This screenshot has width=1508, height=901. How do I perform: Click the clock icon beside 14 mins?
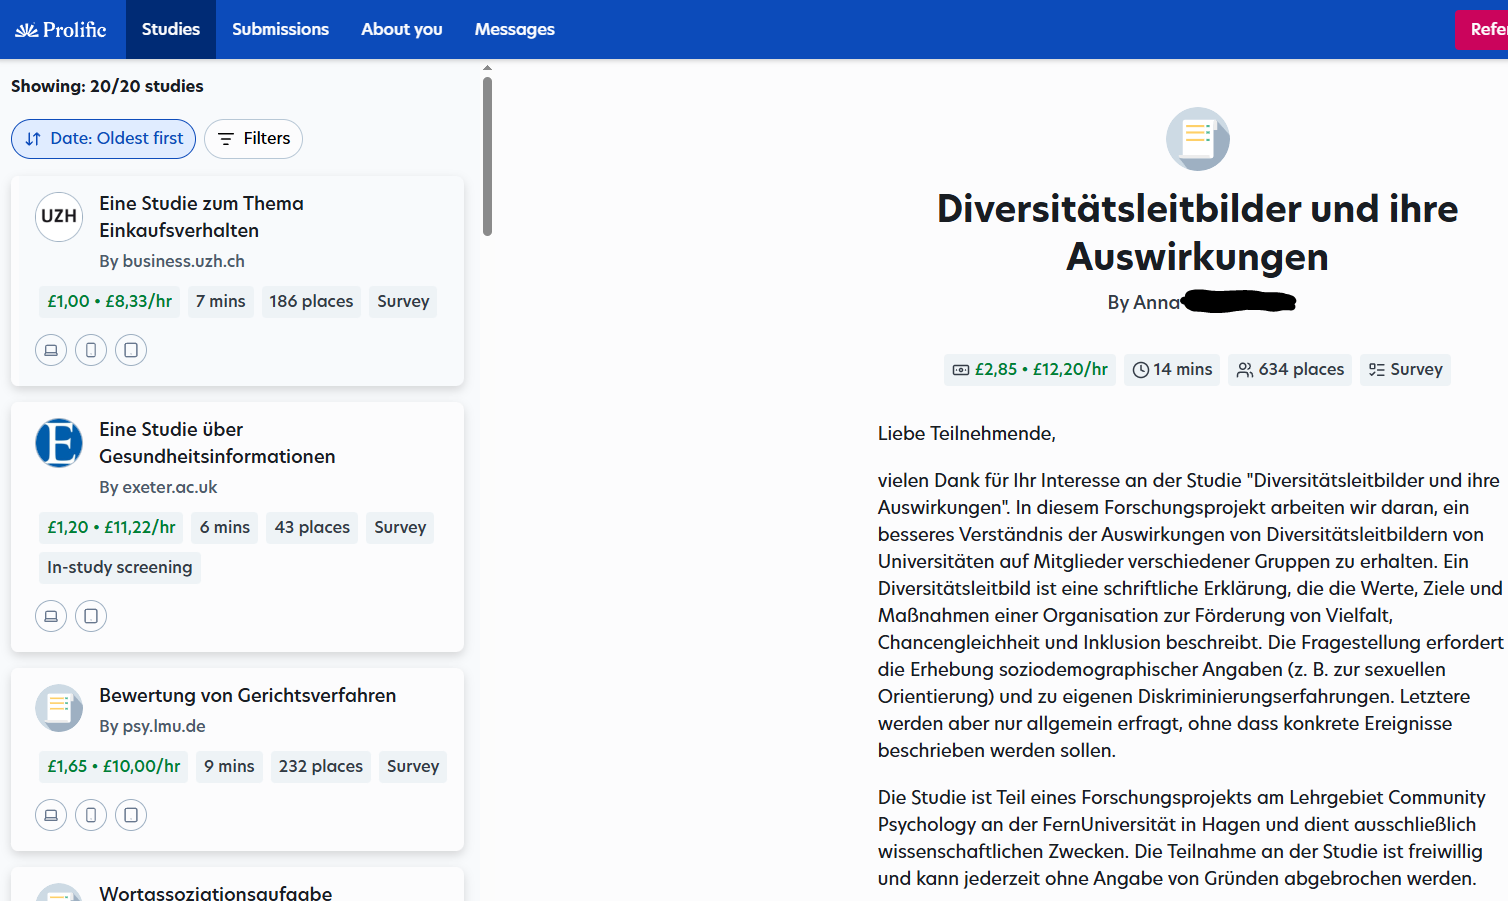pyautogui.click(x=1141, y=370)
